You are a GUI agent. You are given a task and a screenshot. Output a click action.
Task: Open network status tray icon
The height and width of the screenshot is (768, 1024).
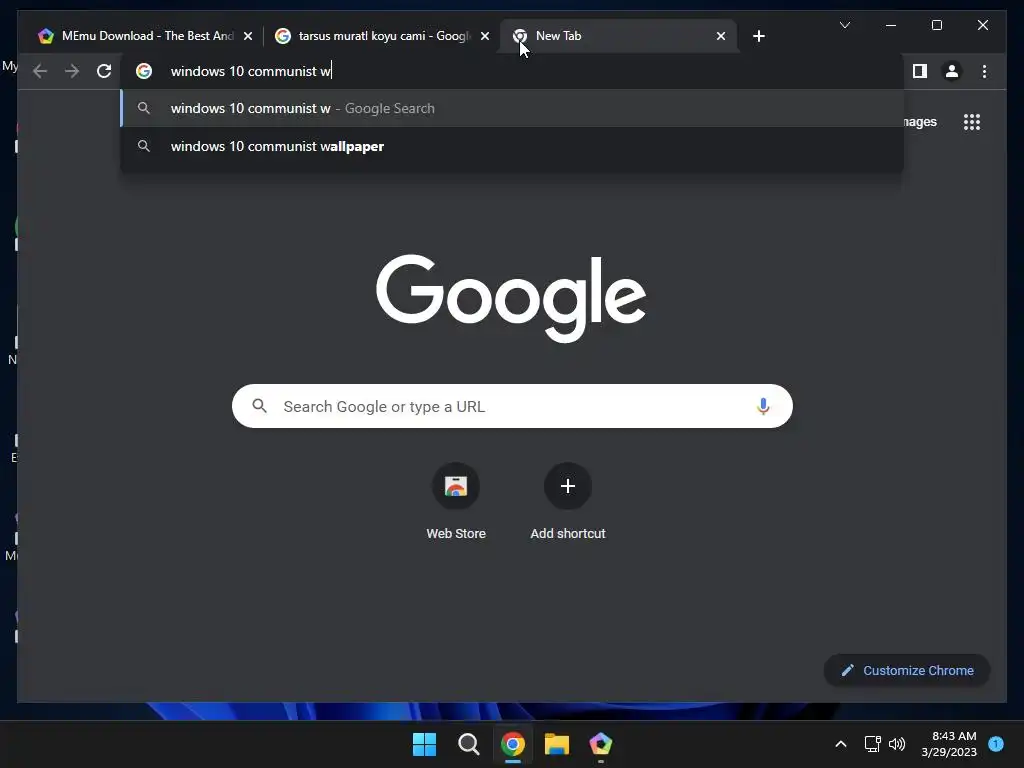(x=872, y=744)
